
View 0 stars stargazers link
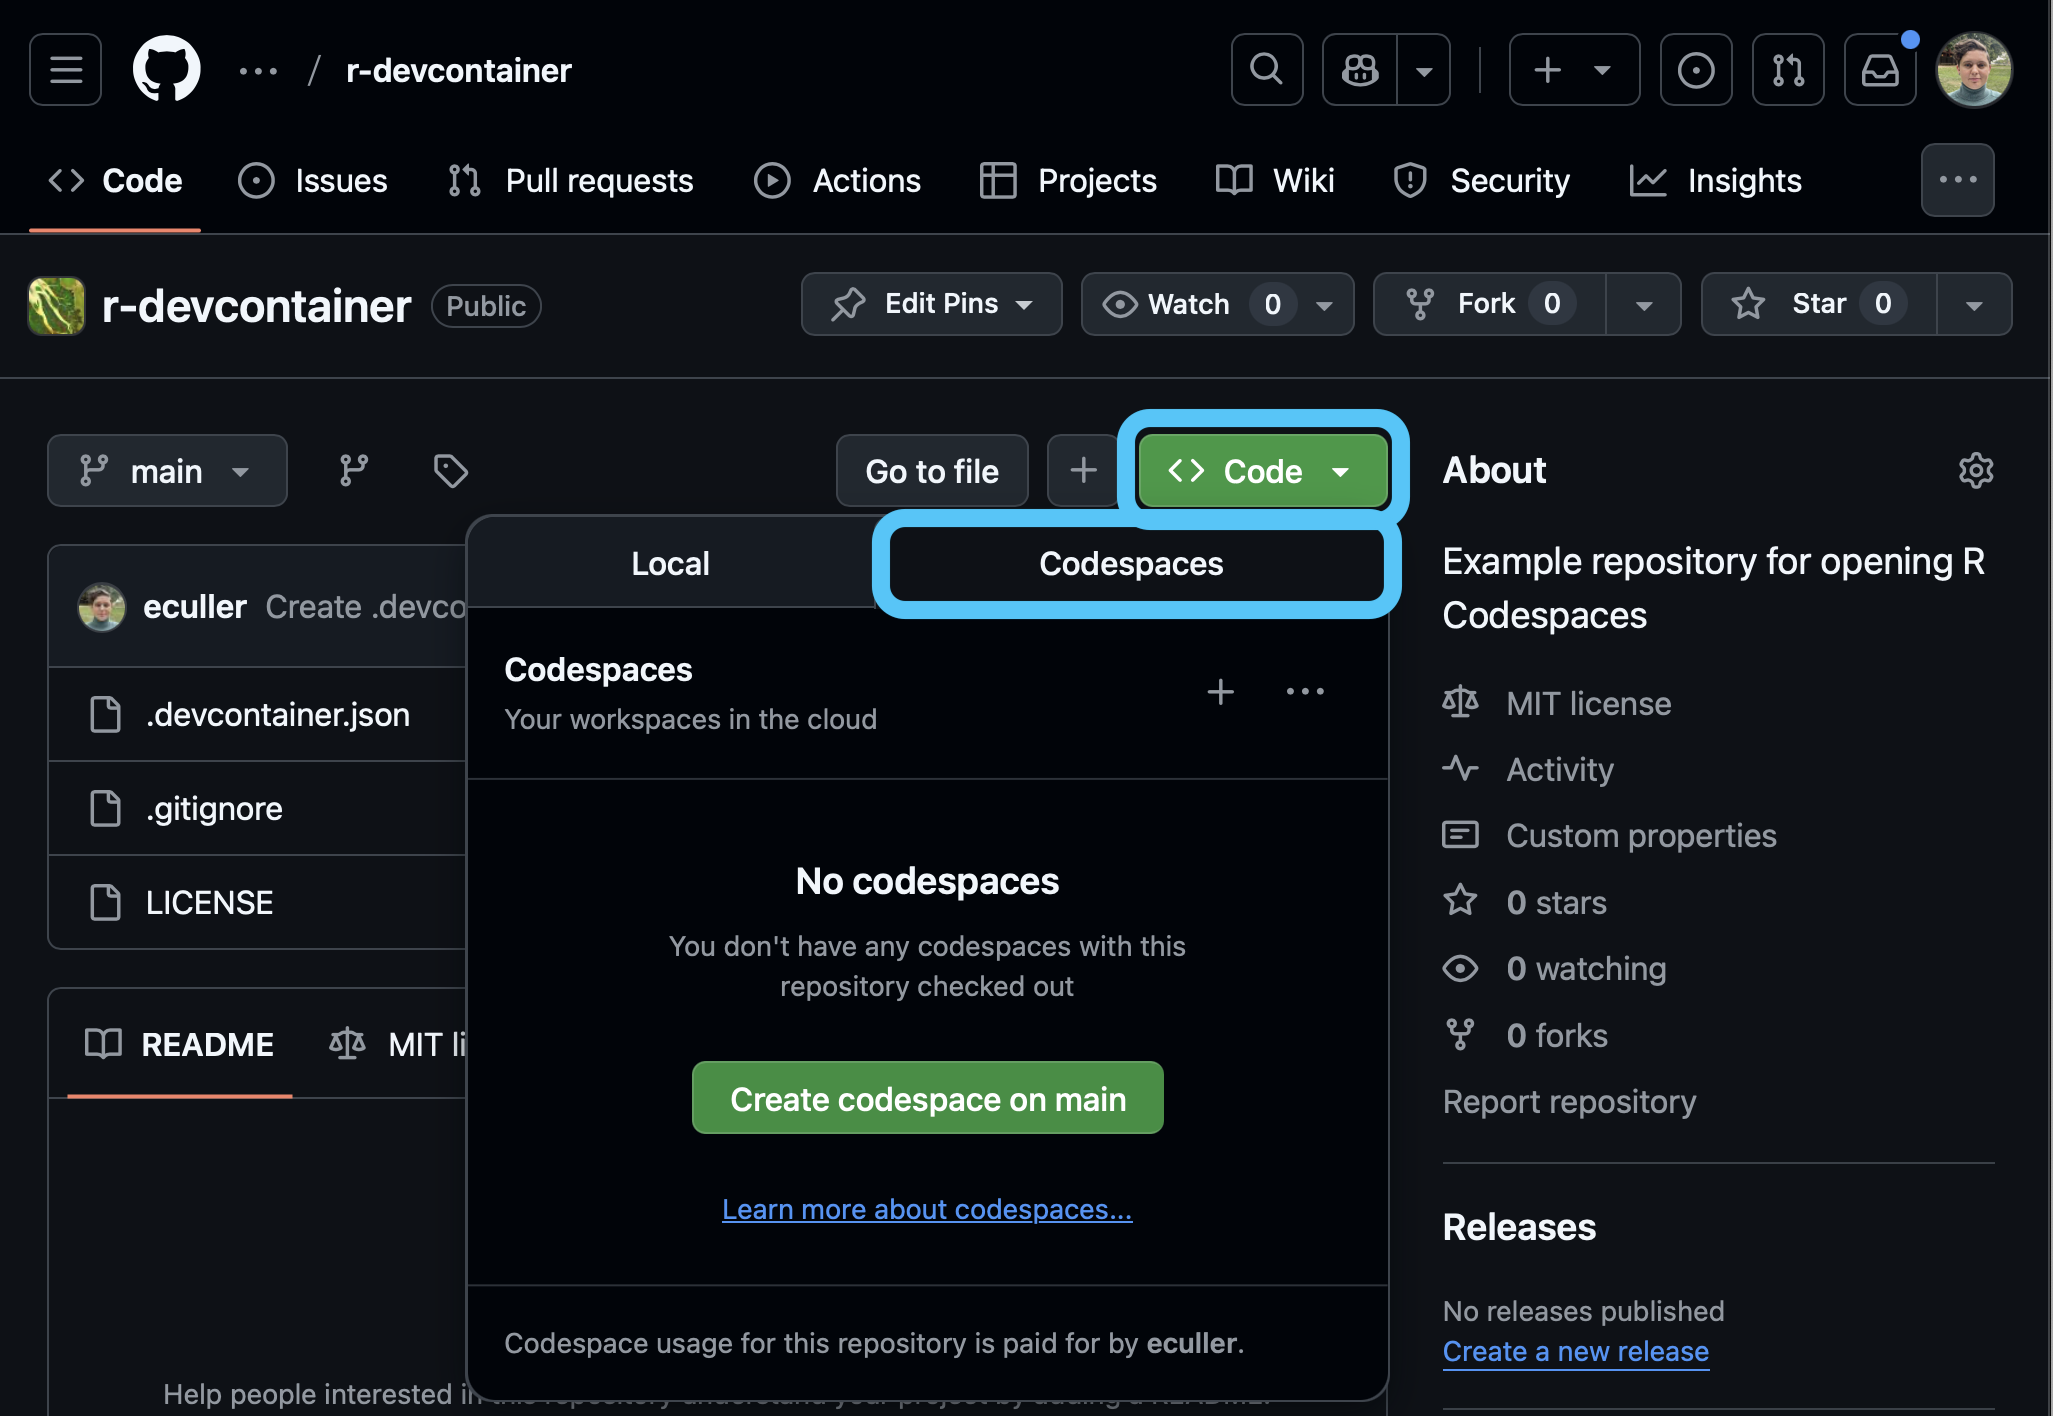click(x=1556, y=903)
